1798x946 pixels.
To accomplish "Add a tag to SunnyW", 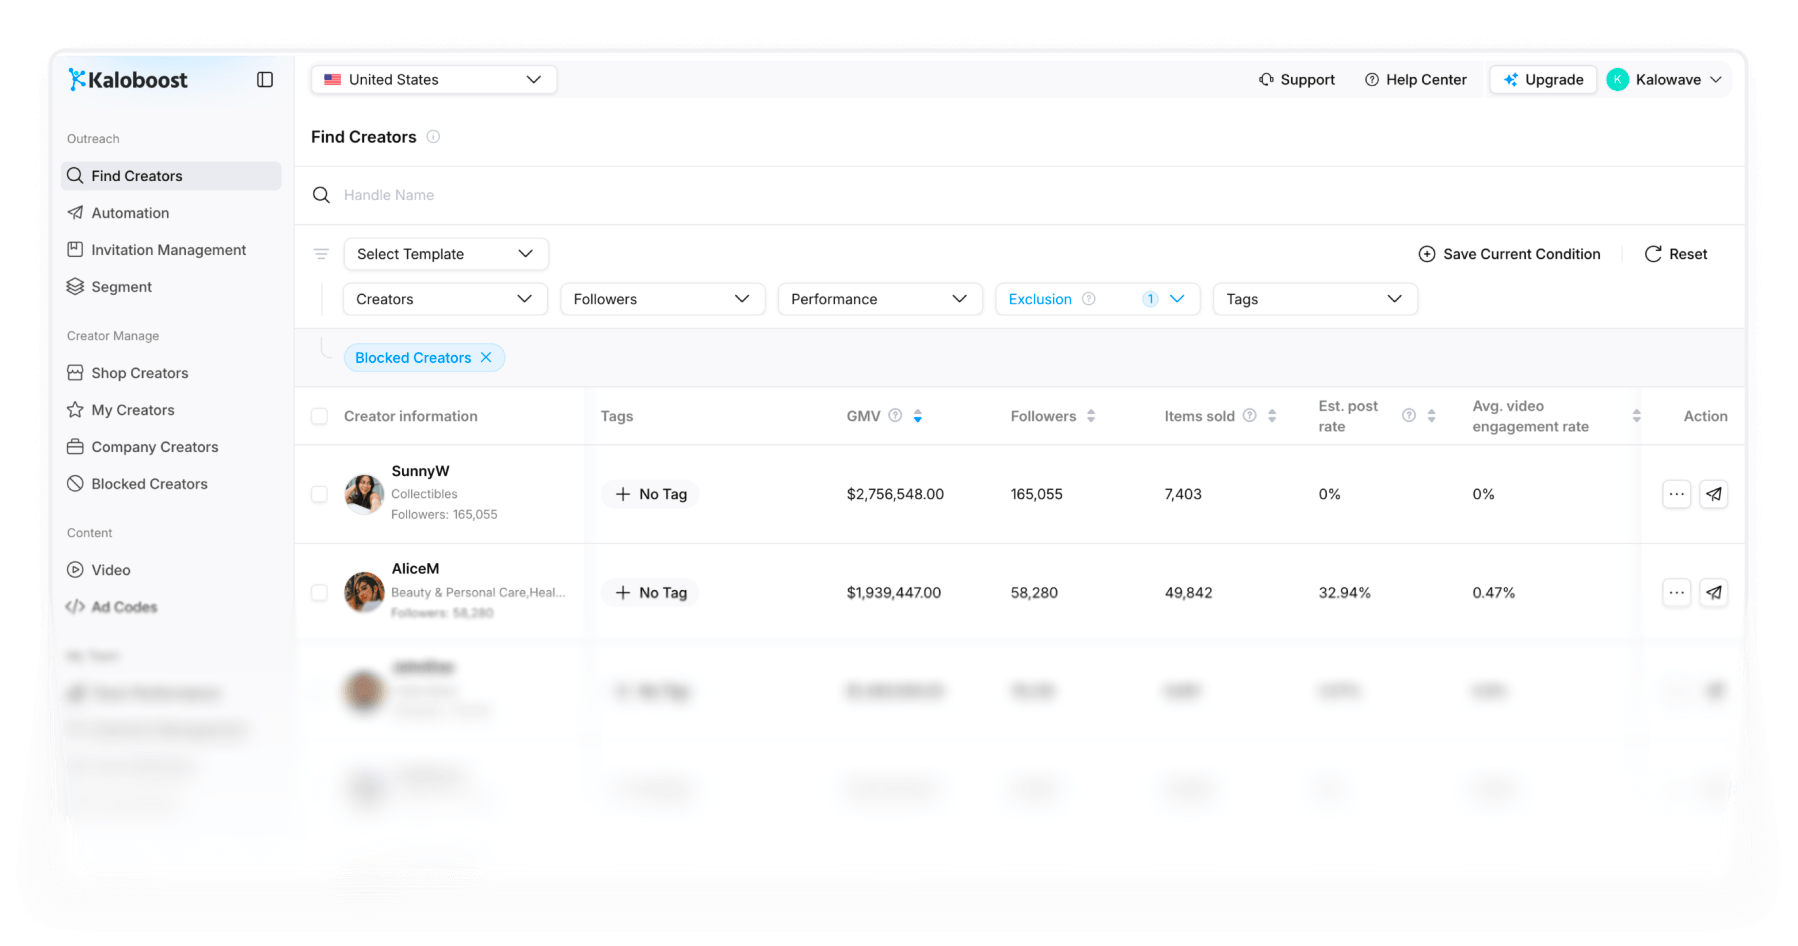I will coord(651,494).
